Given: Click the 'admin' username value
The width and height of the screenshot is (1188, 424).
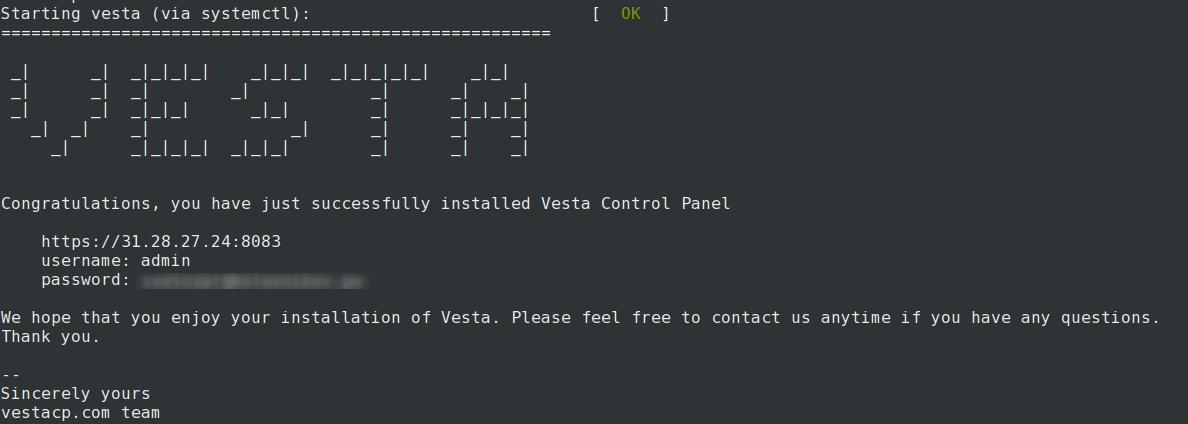Looking at the screenshot, I should click(x=166, y=261).
